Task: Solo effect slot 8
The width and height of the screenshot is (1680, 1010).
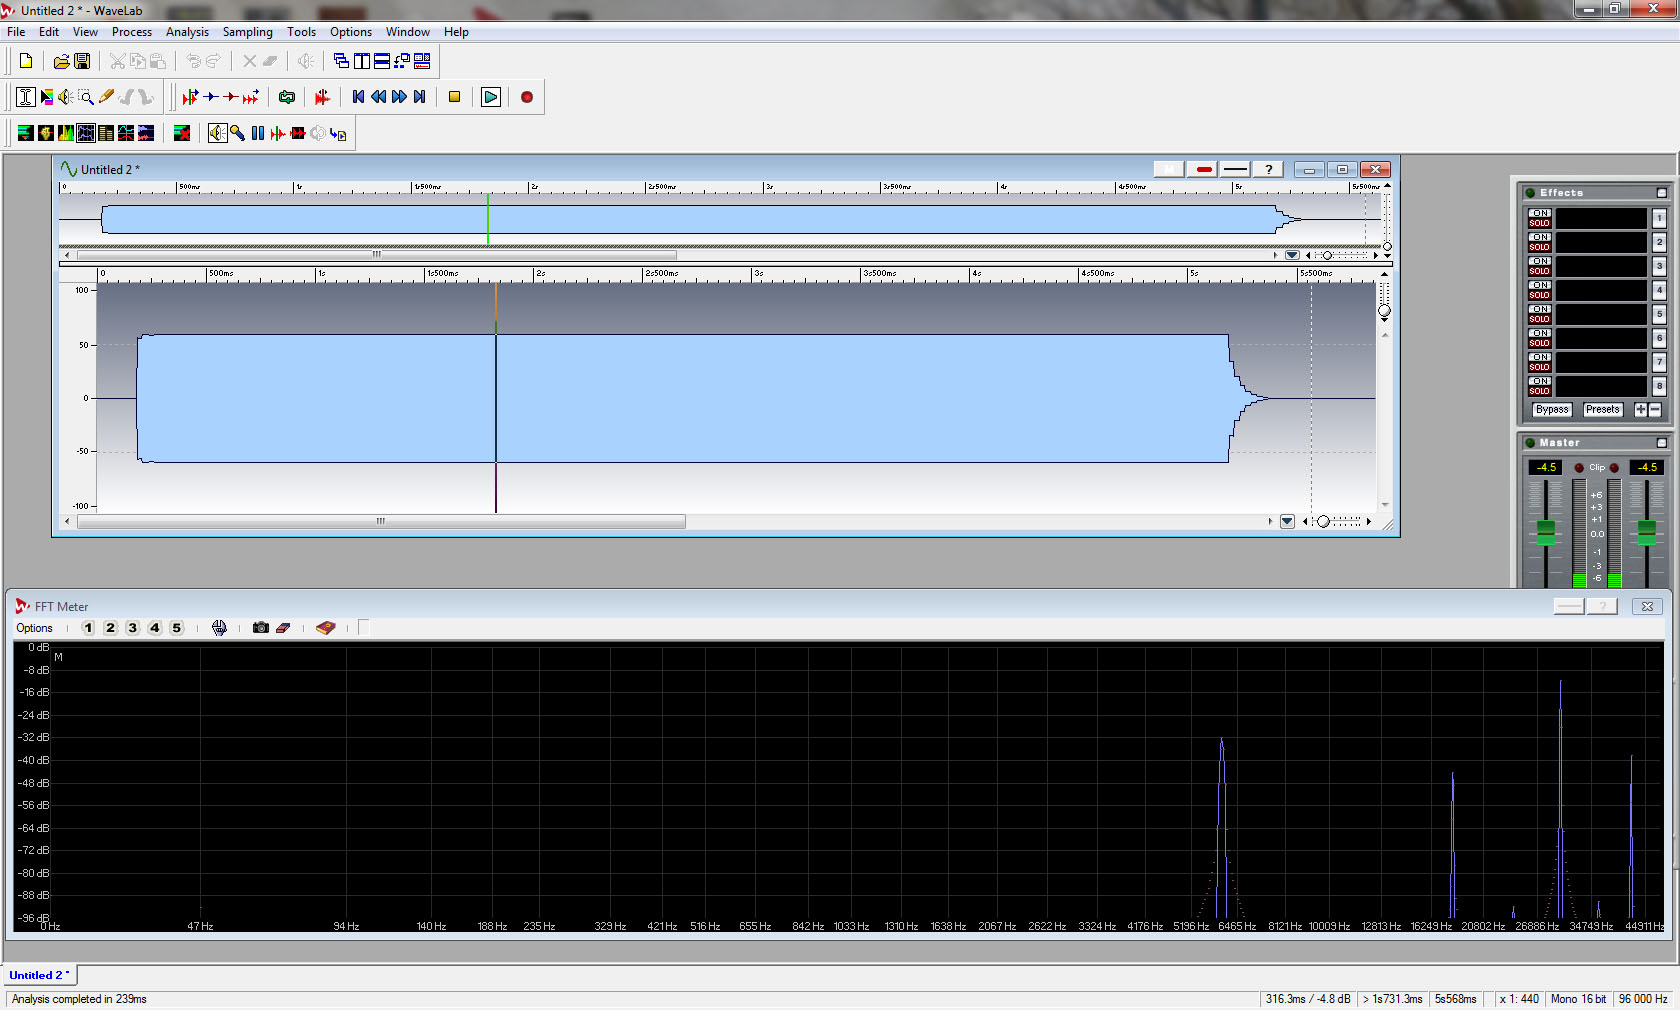Action: click(x=1539, y=391)
